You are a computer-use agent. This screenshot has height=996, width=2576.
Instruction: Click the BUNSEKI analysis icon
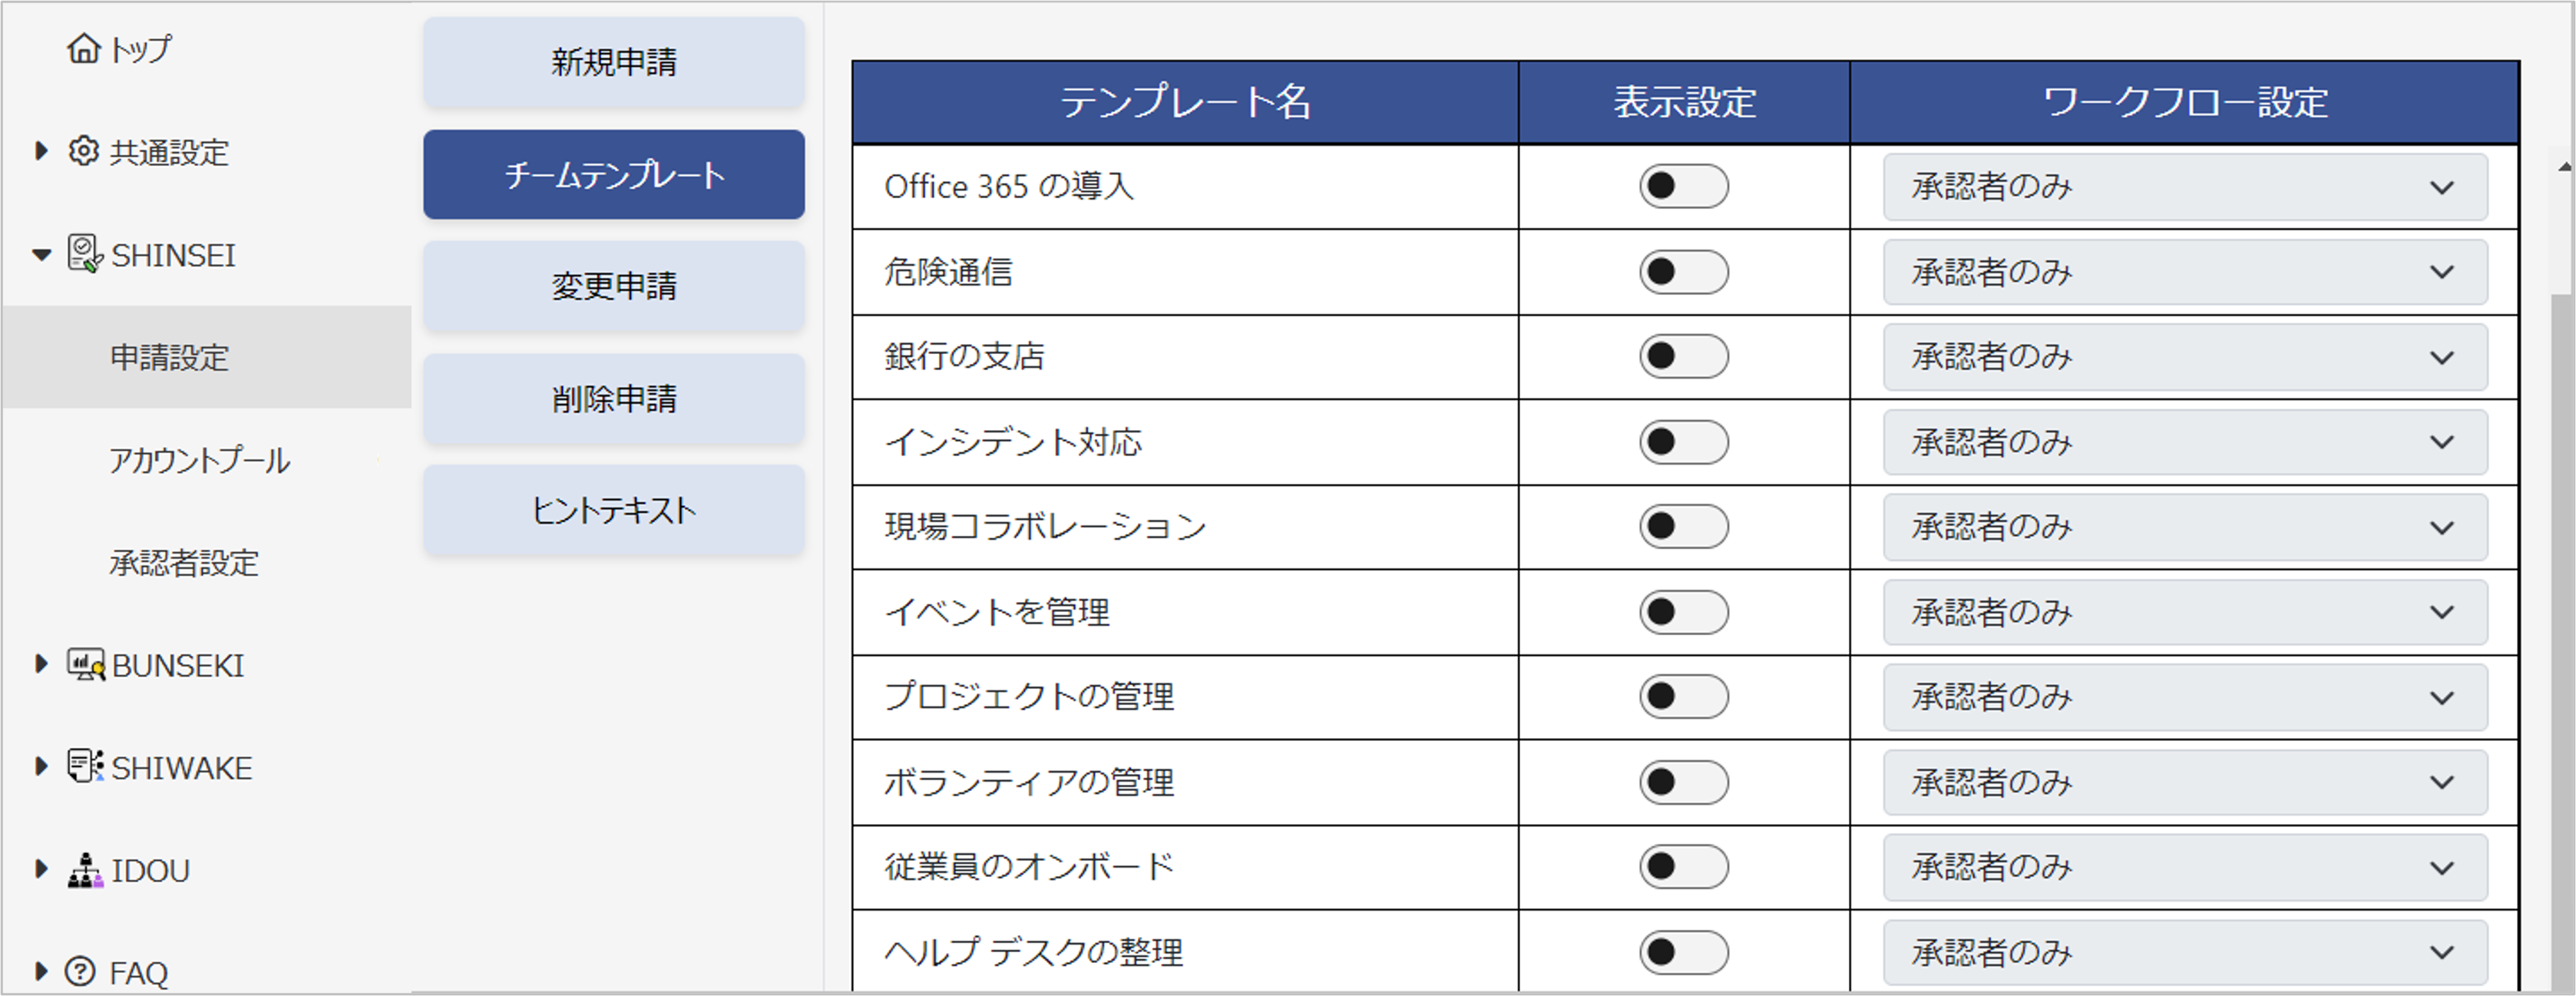tap(85, 665)
